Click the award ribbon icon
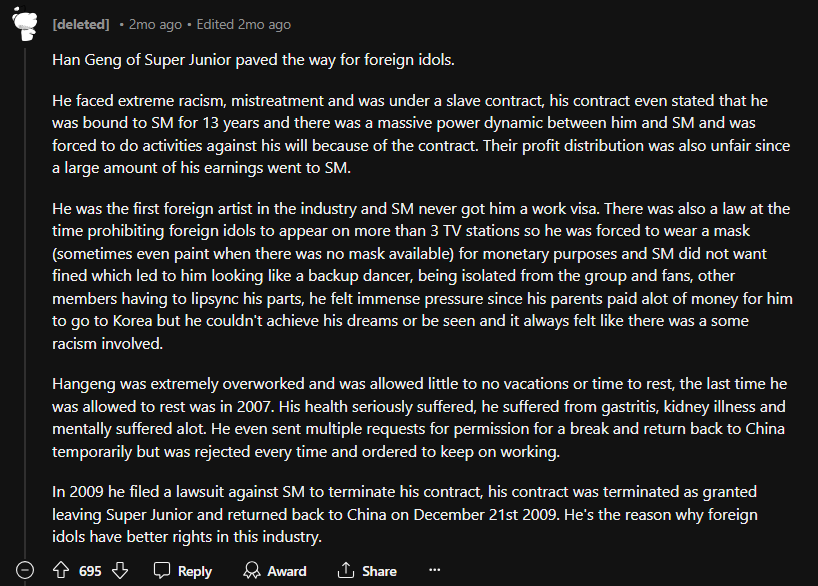818x586 pixels. click(x=252, y=570)
